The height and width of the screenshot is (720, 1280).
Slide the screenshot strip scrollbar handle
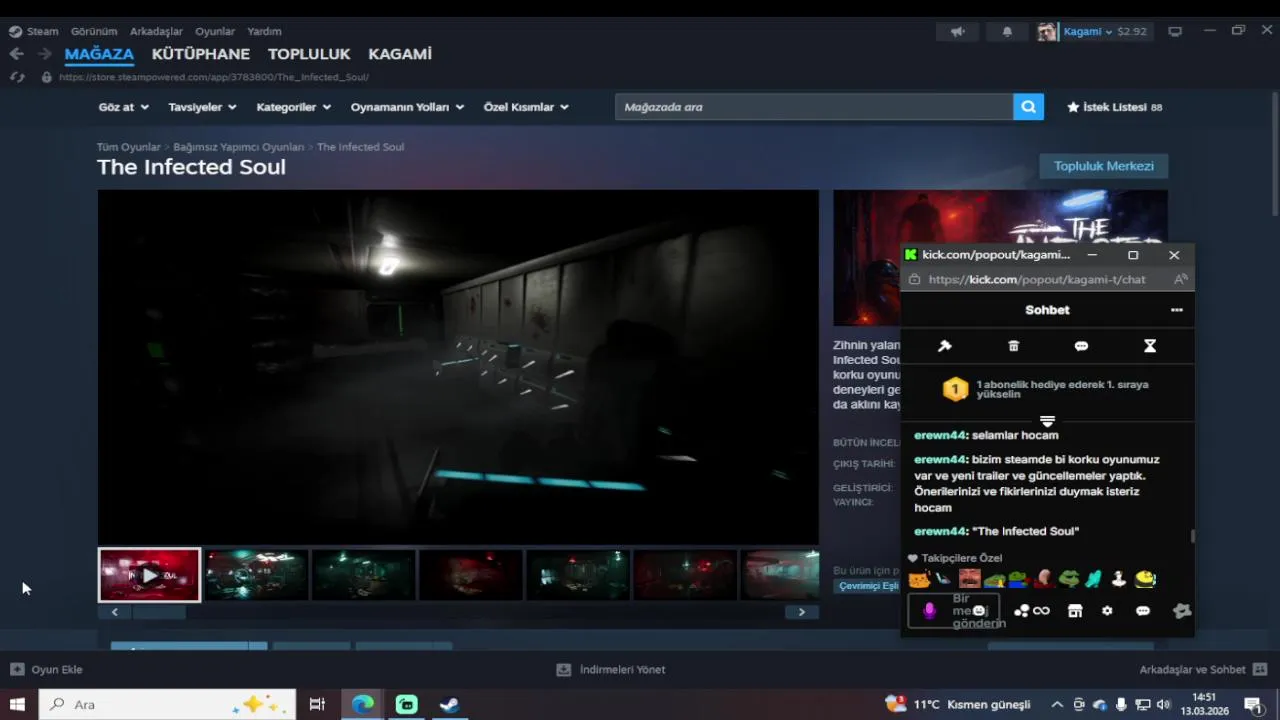point(159,612)
